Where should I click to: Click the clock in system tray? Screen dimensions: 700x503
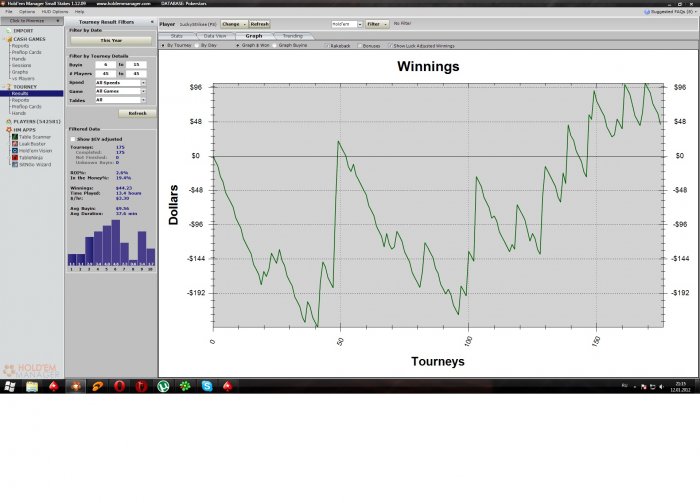click(680, 387)
